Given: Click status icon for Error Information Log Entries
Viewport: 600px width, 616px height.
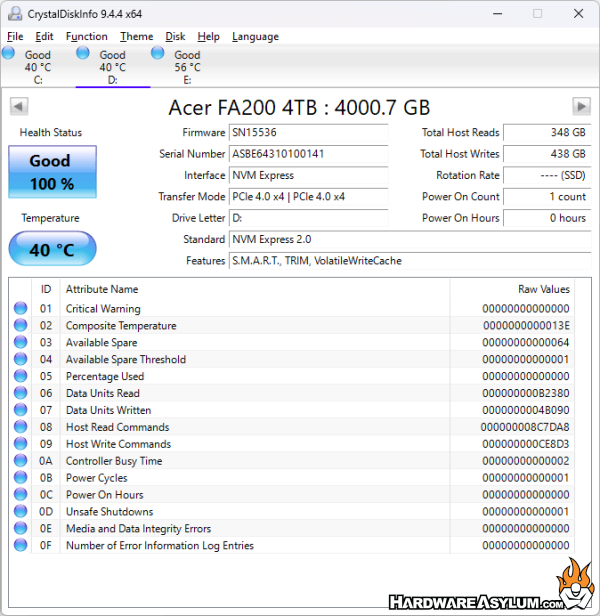Looking at the screenshot, I should point(20,545).
